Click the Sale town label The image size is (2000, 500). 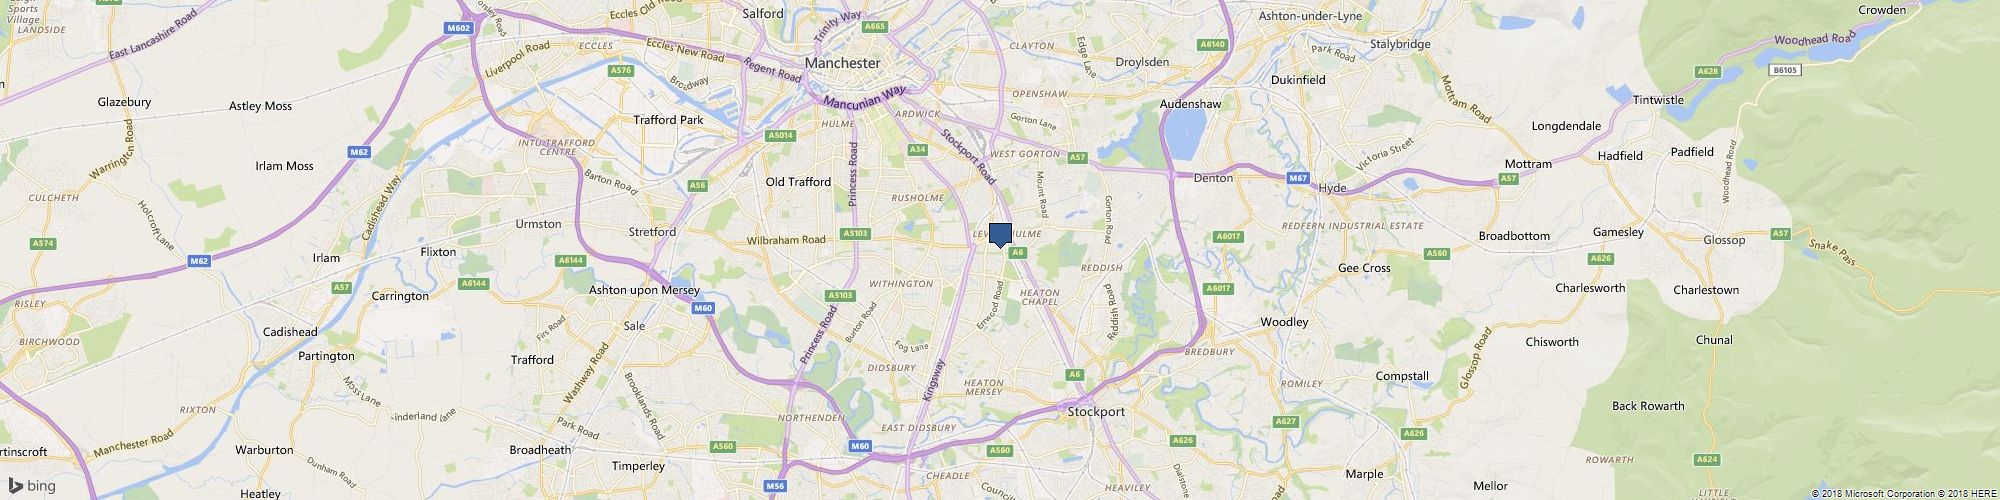coord(634,326)
